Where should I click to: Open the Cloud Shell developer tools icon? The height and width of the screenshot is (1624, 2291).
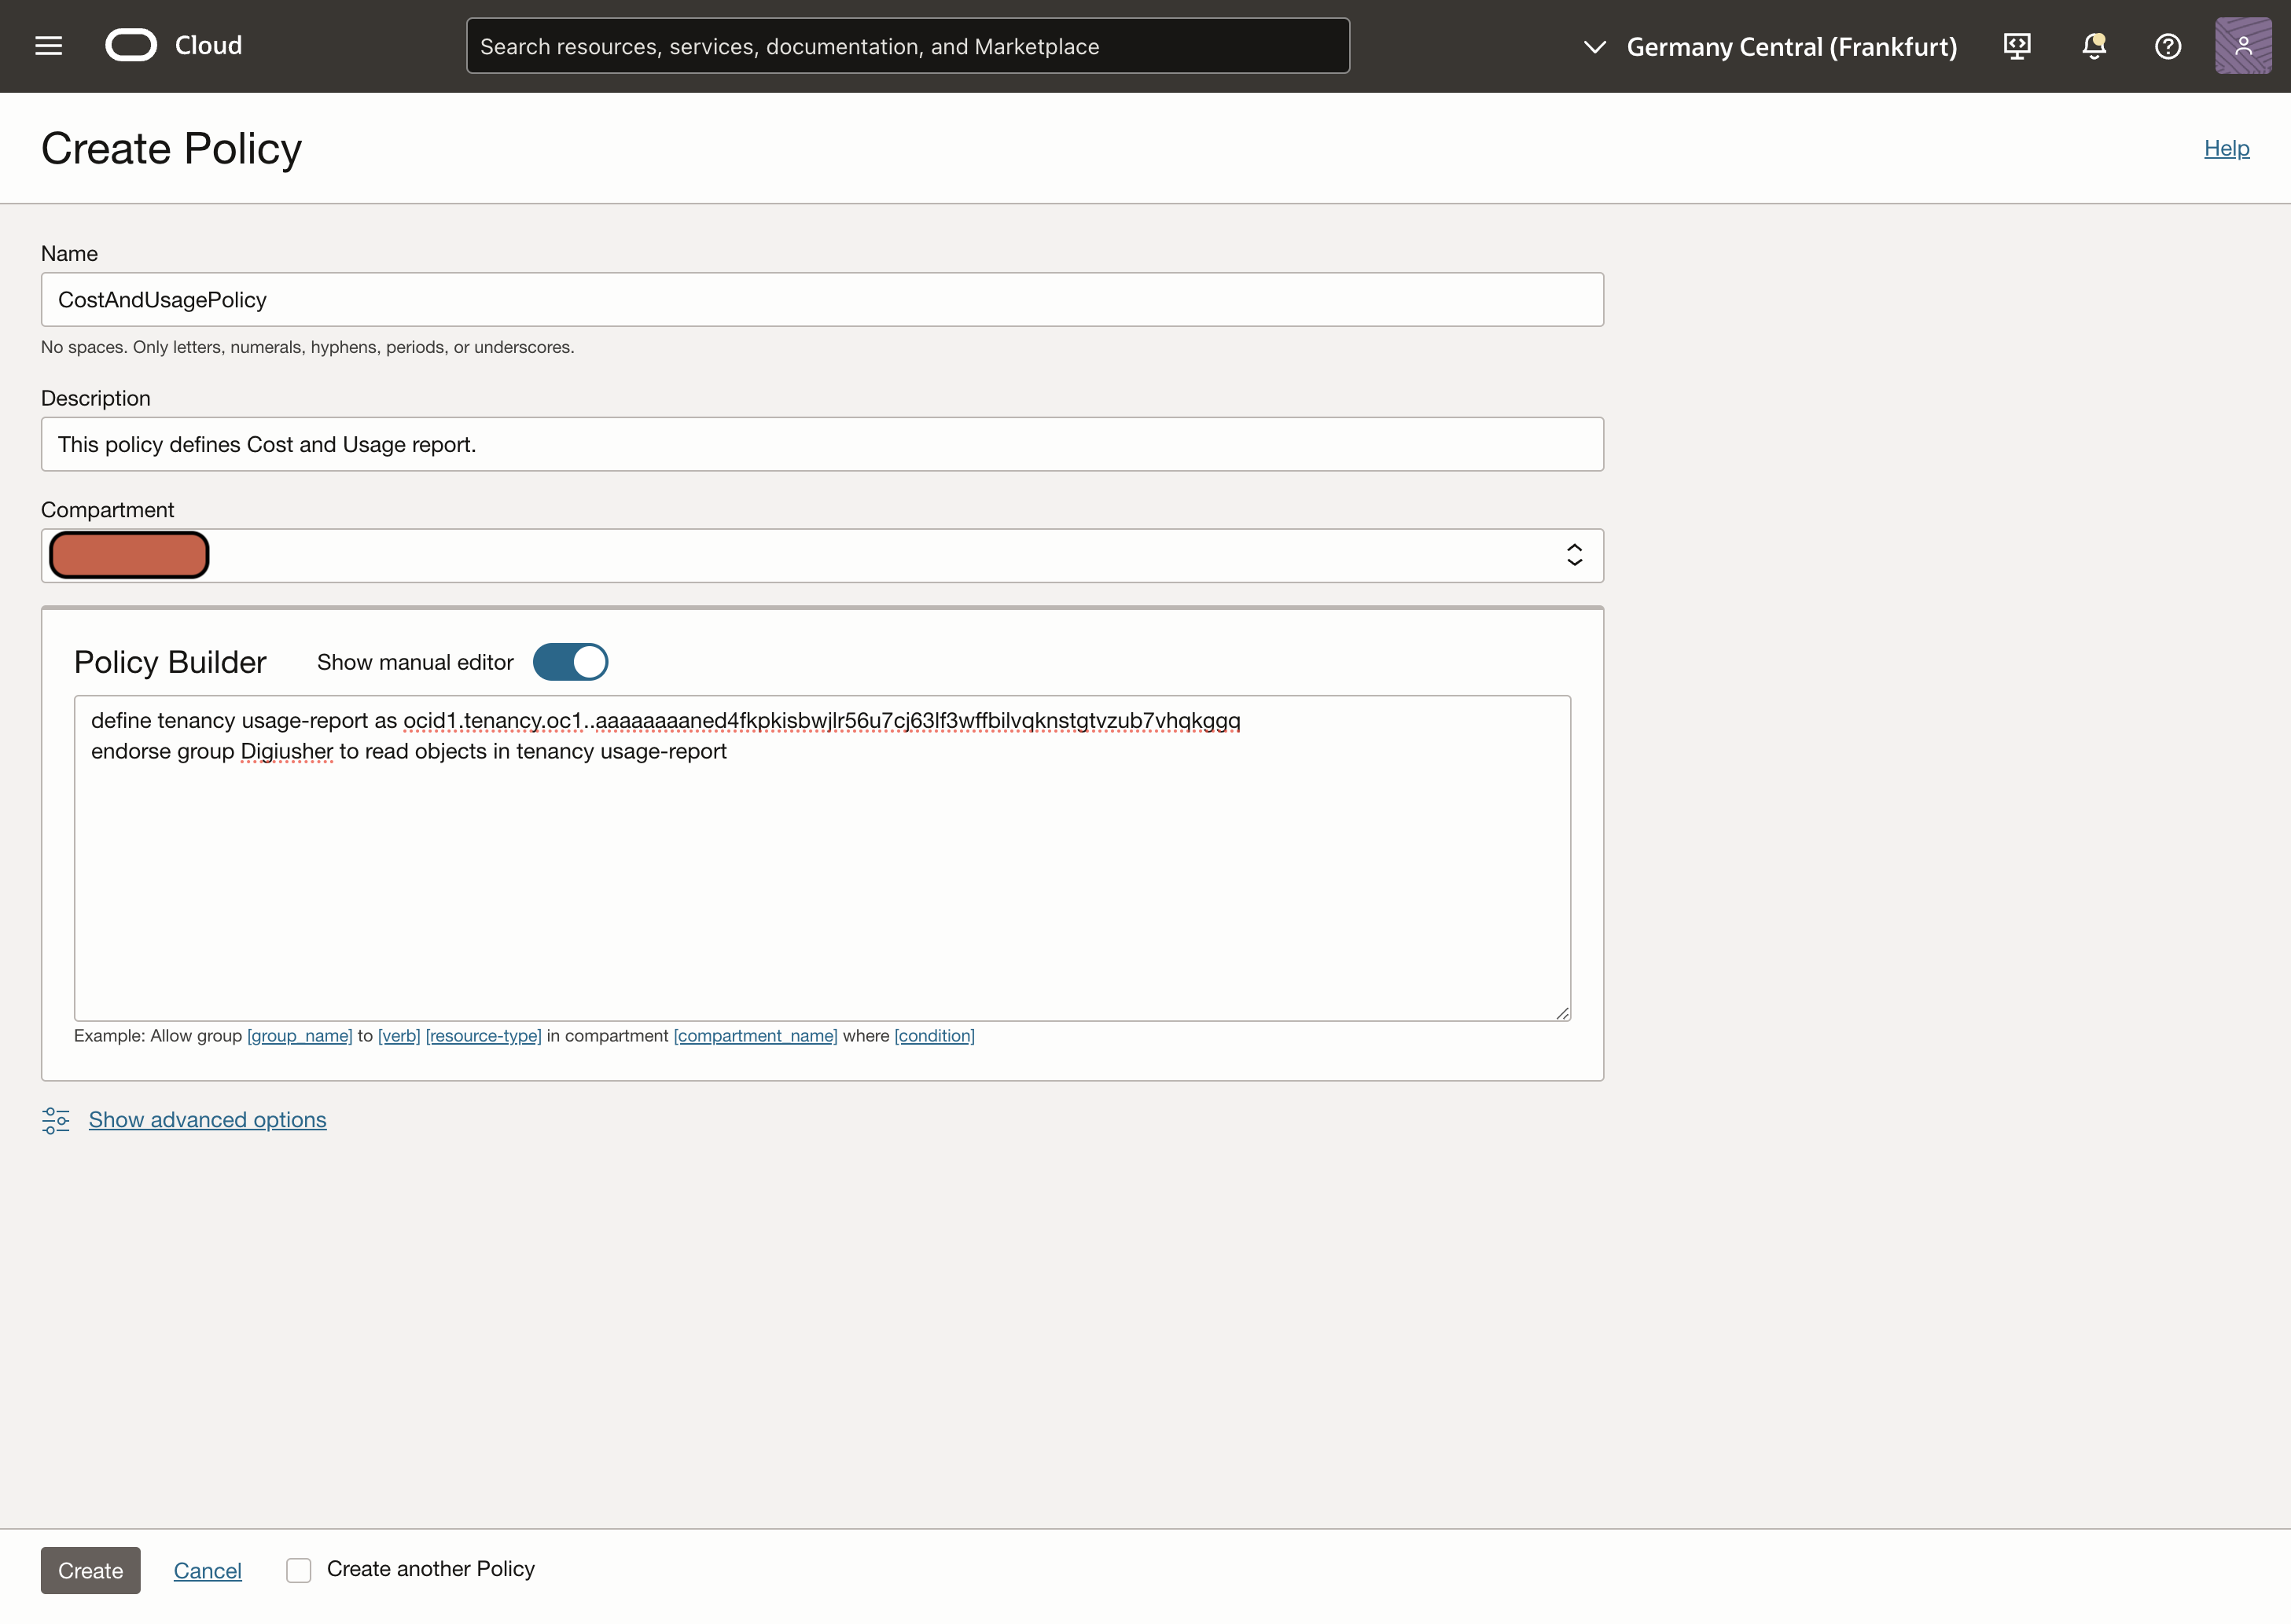[x=2017, y=46]
